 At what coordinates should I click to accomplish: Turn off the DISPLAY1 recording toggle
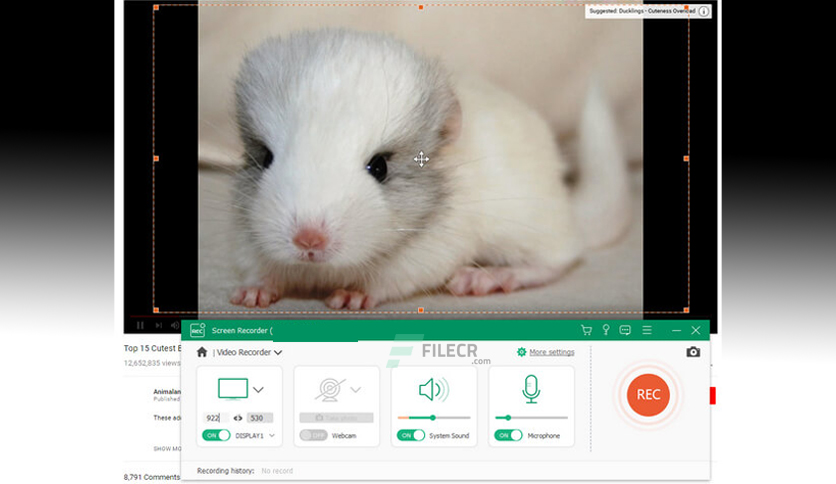(x=216, y=435)
